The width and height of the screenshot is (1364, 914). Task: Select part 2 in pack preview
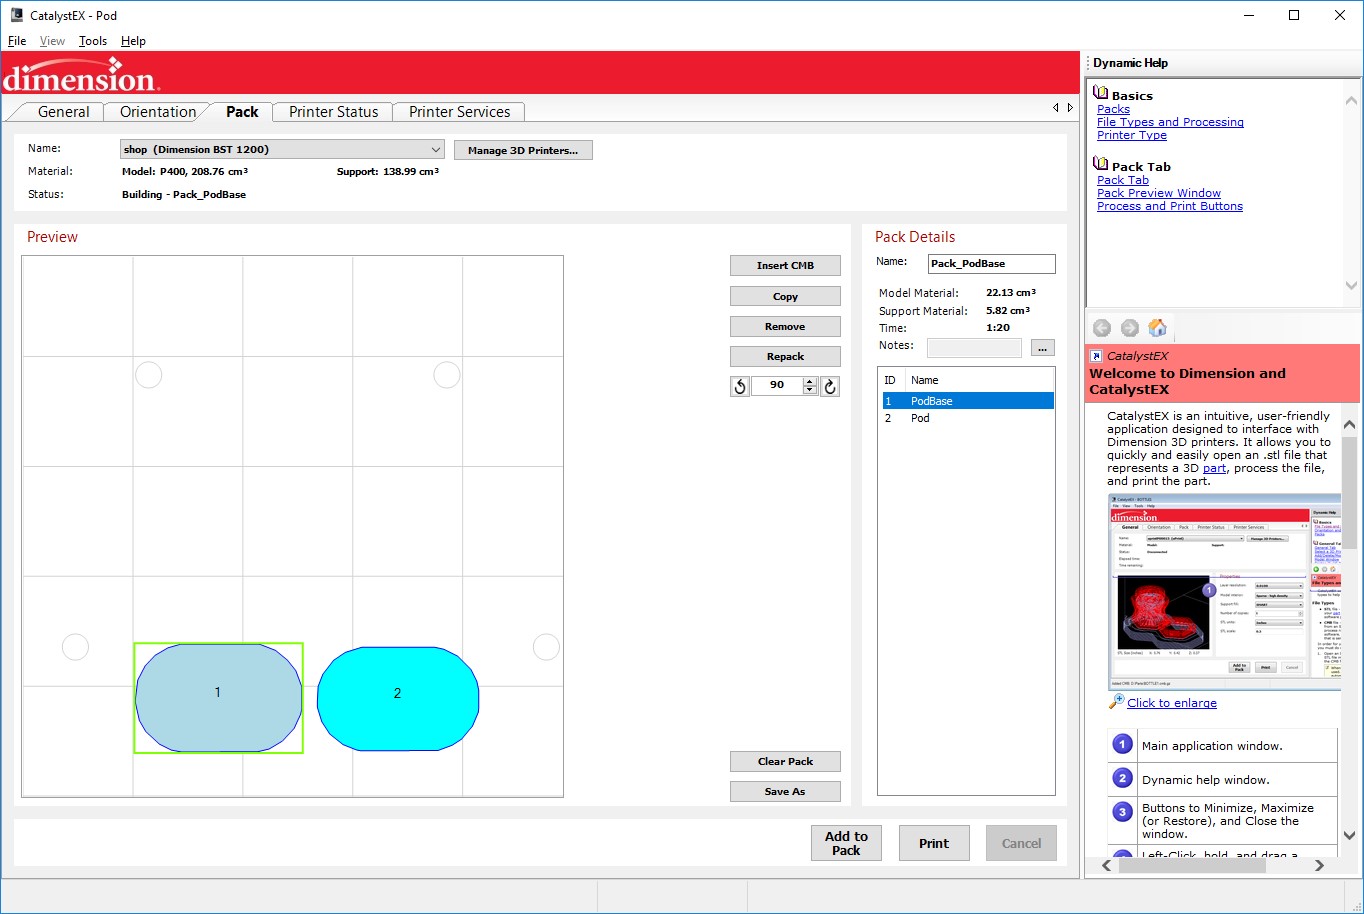pos(398,698)
